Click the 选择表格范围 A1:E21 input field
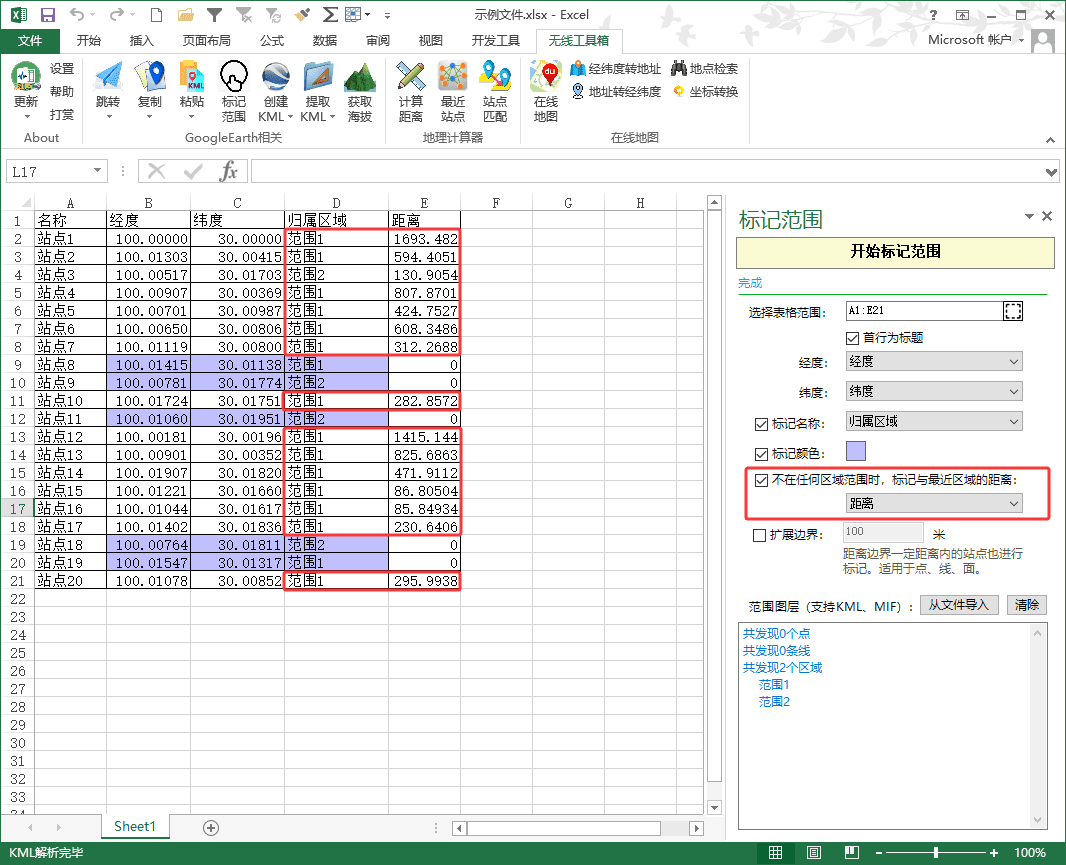 923,311
